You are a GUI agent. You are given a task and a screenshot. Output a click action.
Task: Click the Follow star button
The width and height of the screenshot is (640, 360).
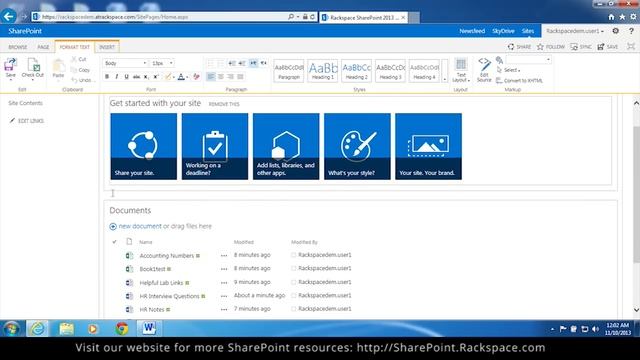(551, 47)
